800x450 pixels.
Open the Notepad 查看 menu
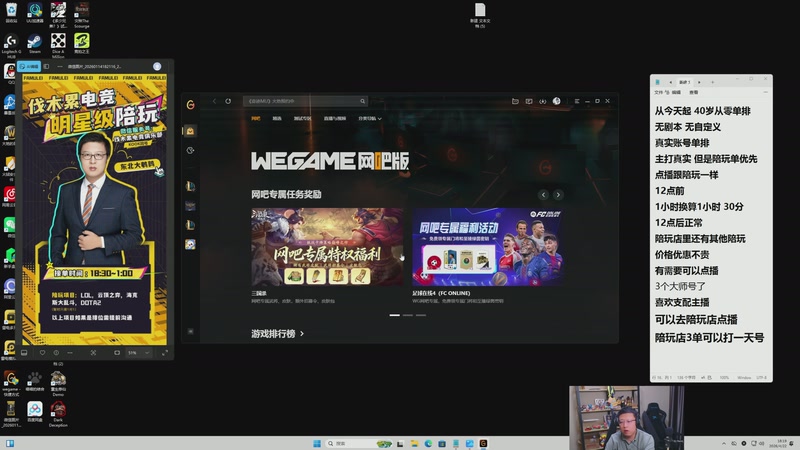pos(694,92)
